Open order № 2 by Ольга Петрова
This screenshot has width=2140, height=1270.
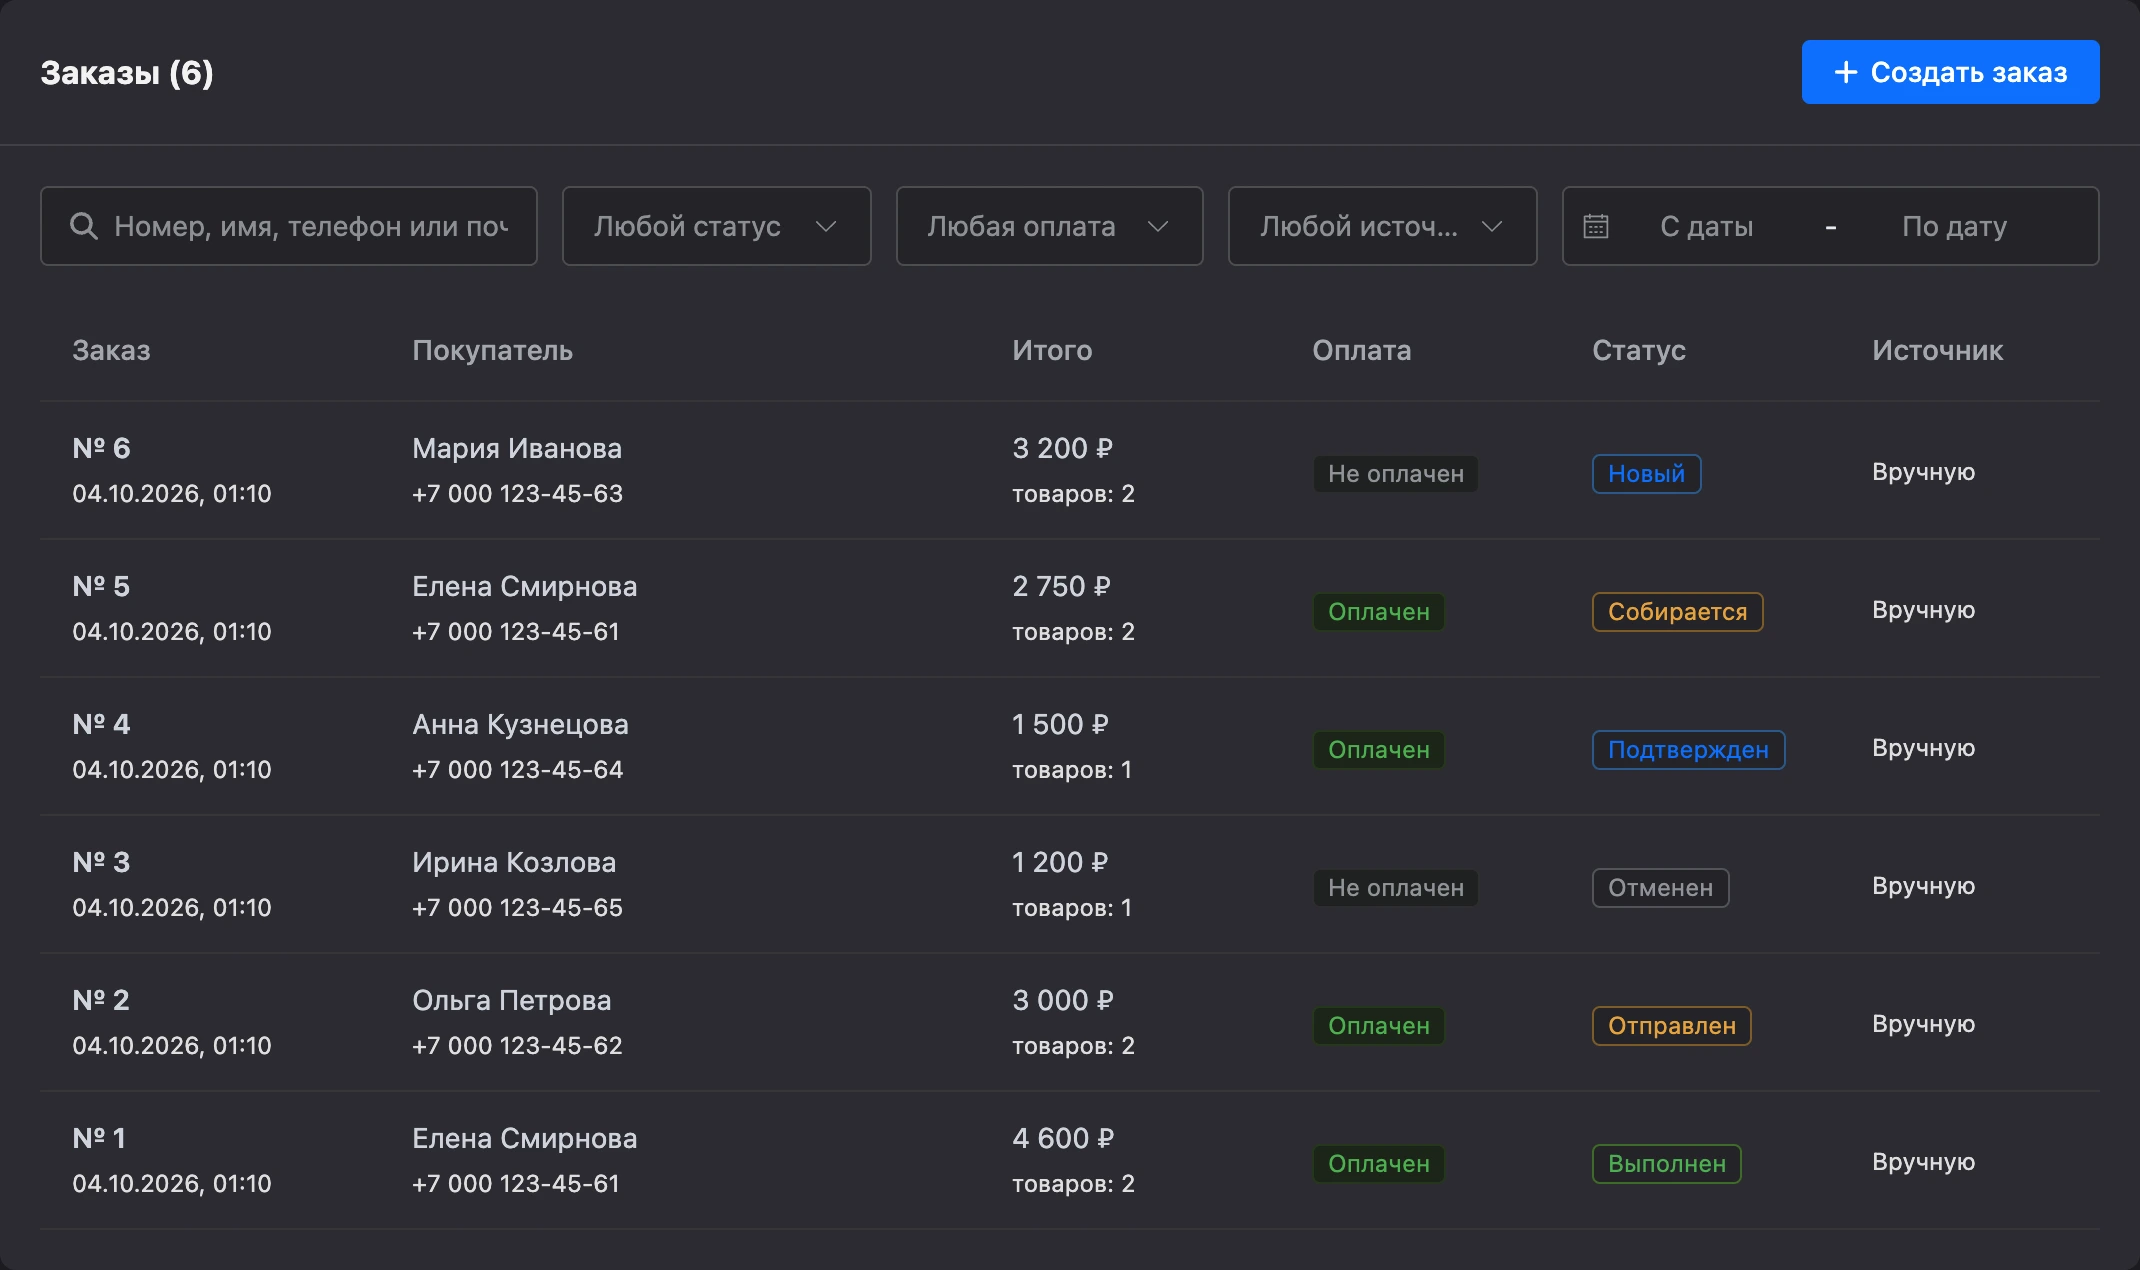tap(1069, 1022)
